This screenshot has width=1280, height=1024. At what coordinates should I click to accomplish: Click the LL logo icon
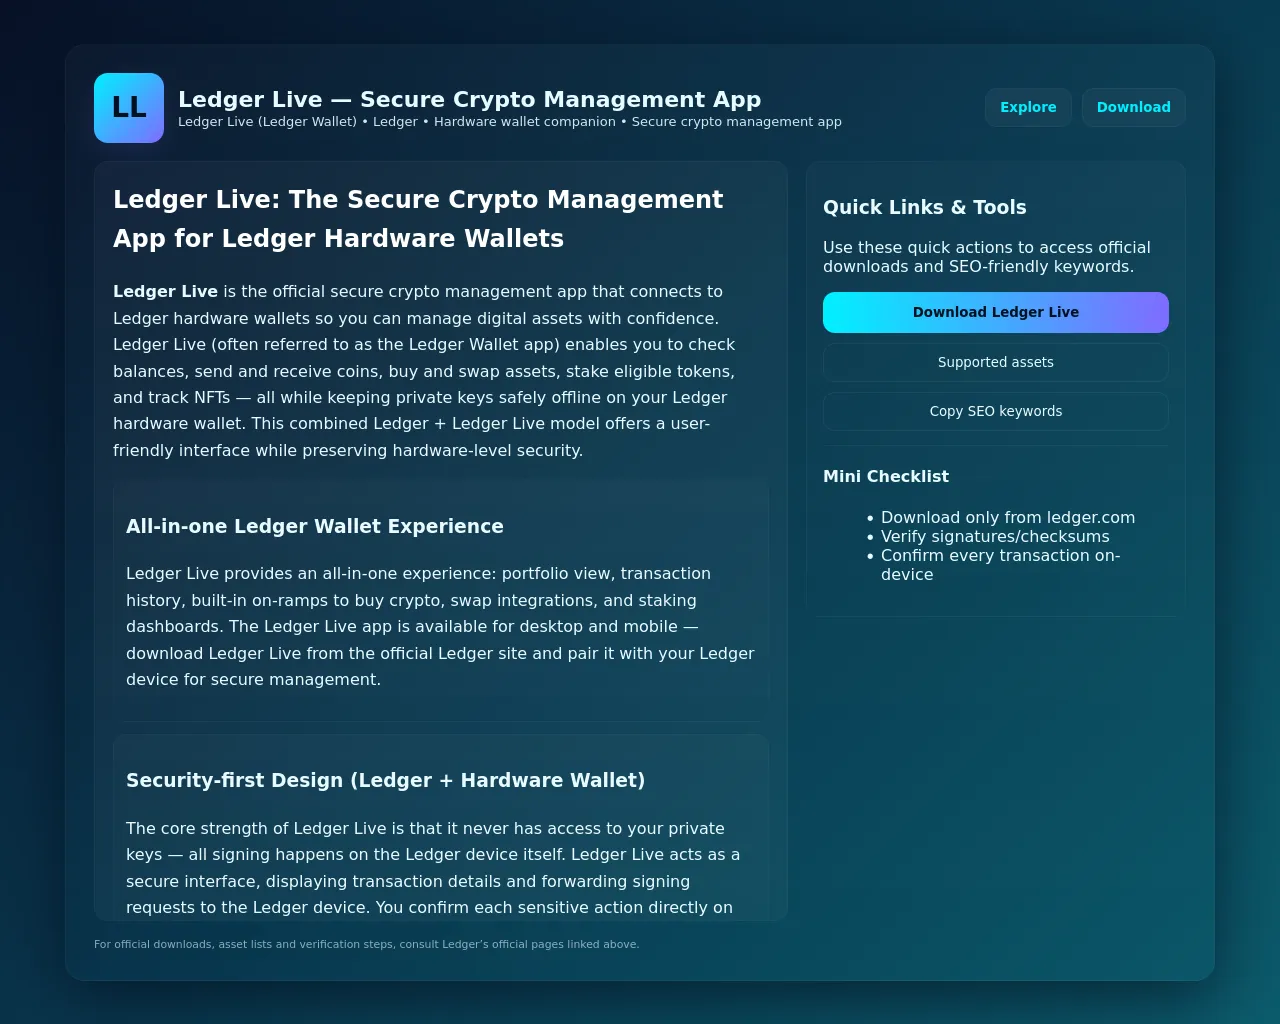(x=129, y=108)
